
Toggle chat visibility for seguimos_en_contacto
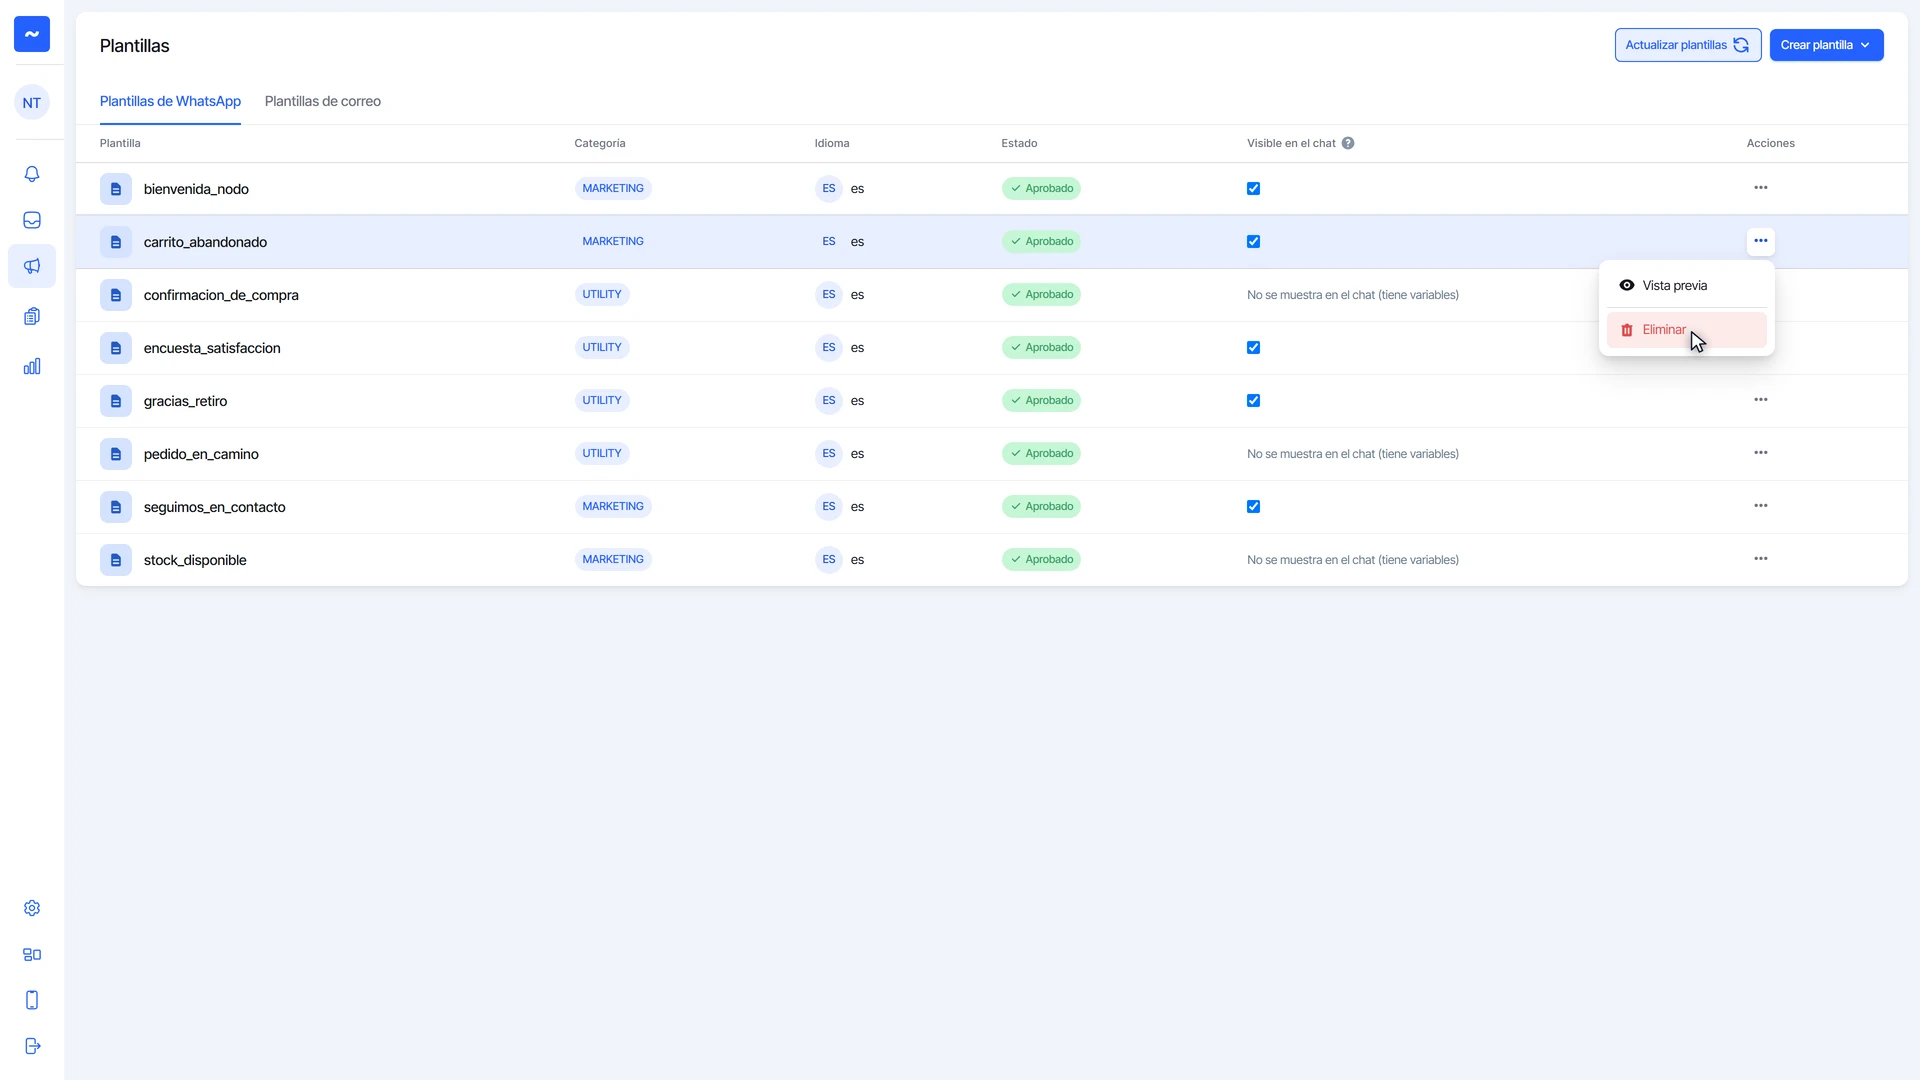(x=1253, y=507)
